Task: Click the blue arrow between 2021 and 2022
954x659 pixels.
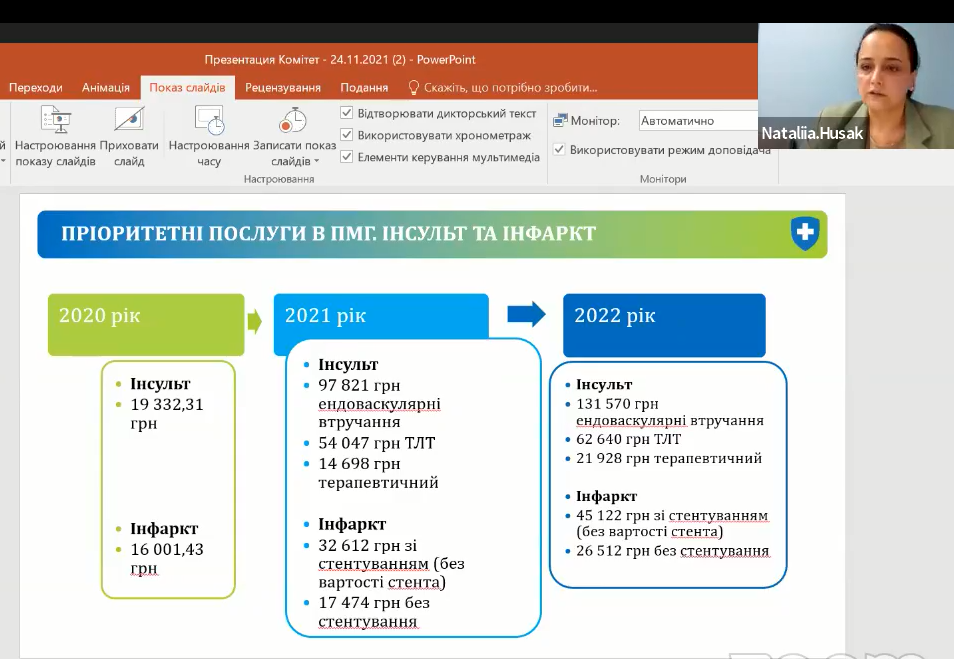Action: click(x=526, y=314)
